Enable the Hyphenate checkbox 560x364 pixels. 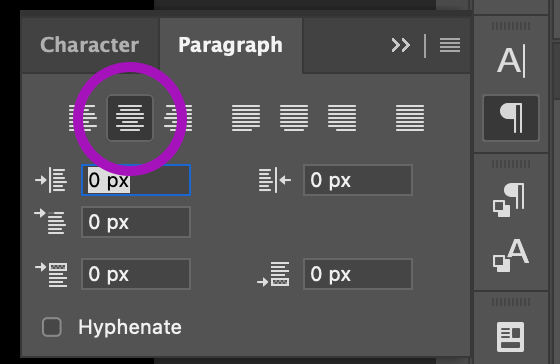click(52, 327)
